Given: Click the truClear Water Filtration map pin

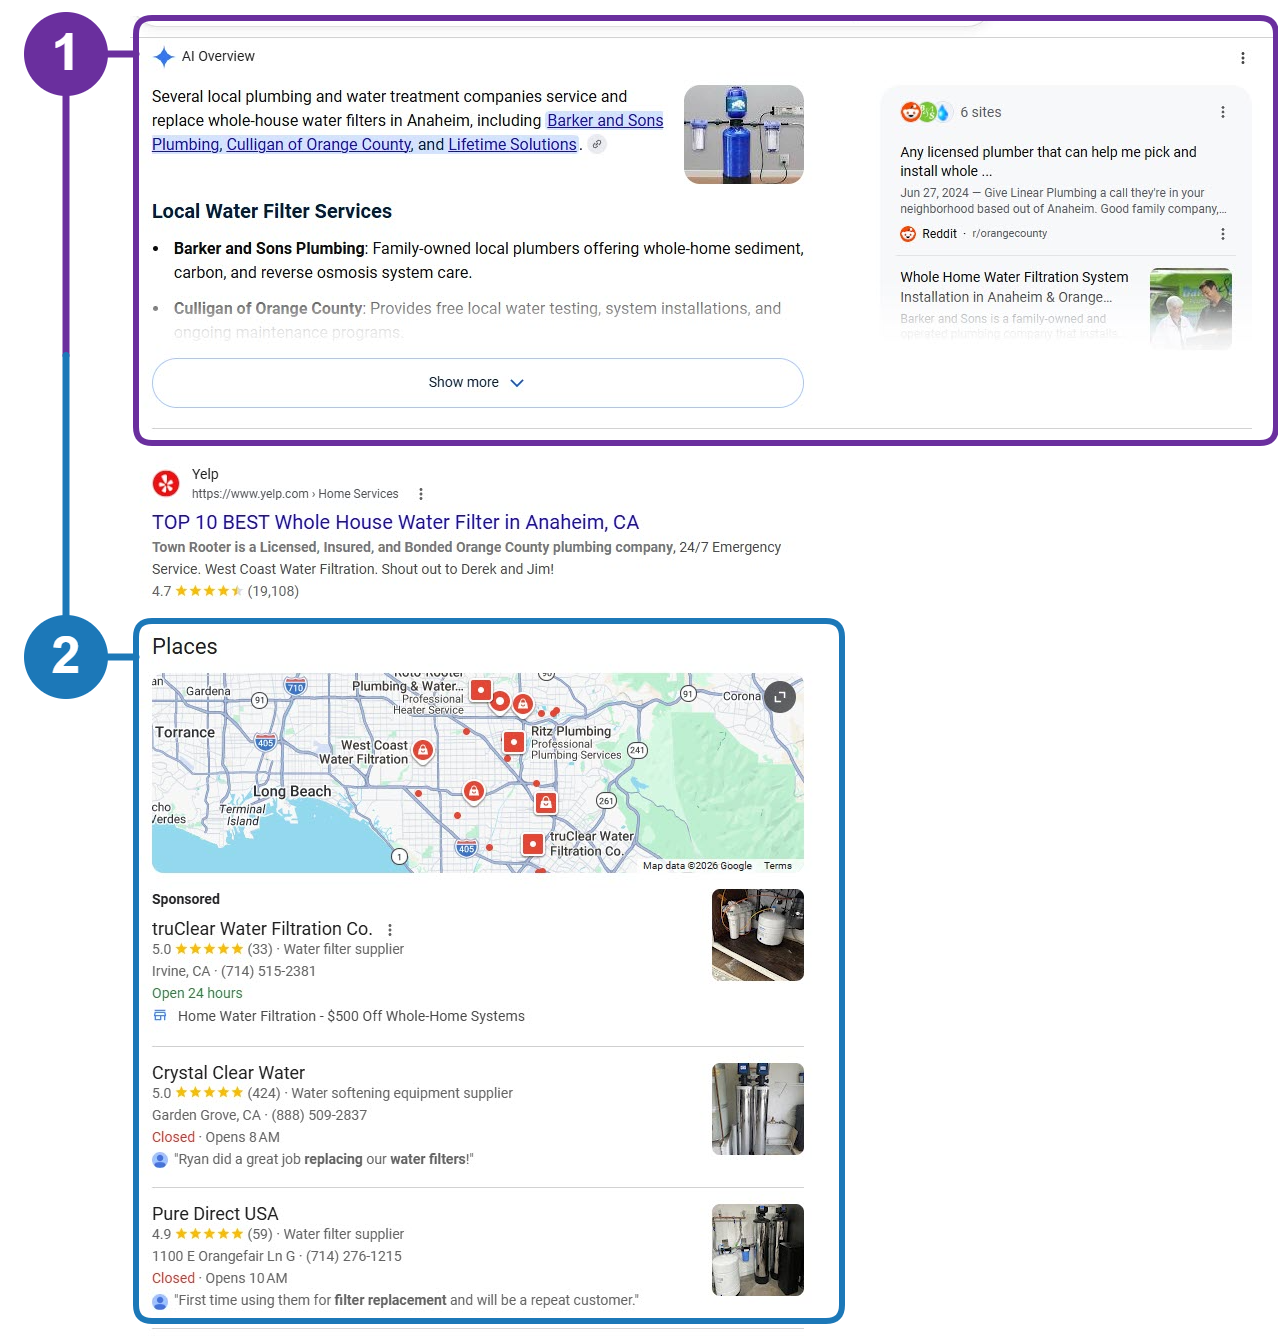Looking at the screenshot, I should [533, 844].
